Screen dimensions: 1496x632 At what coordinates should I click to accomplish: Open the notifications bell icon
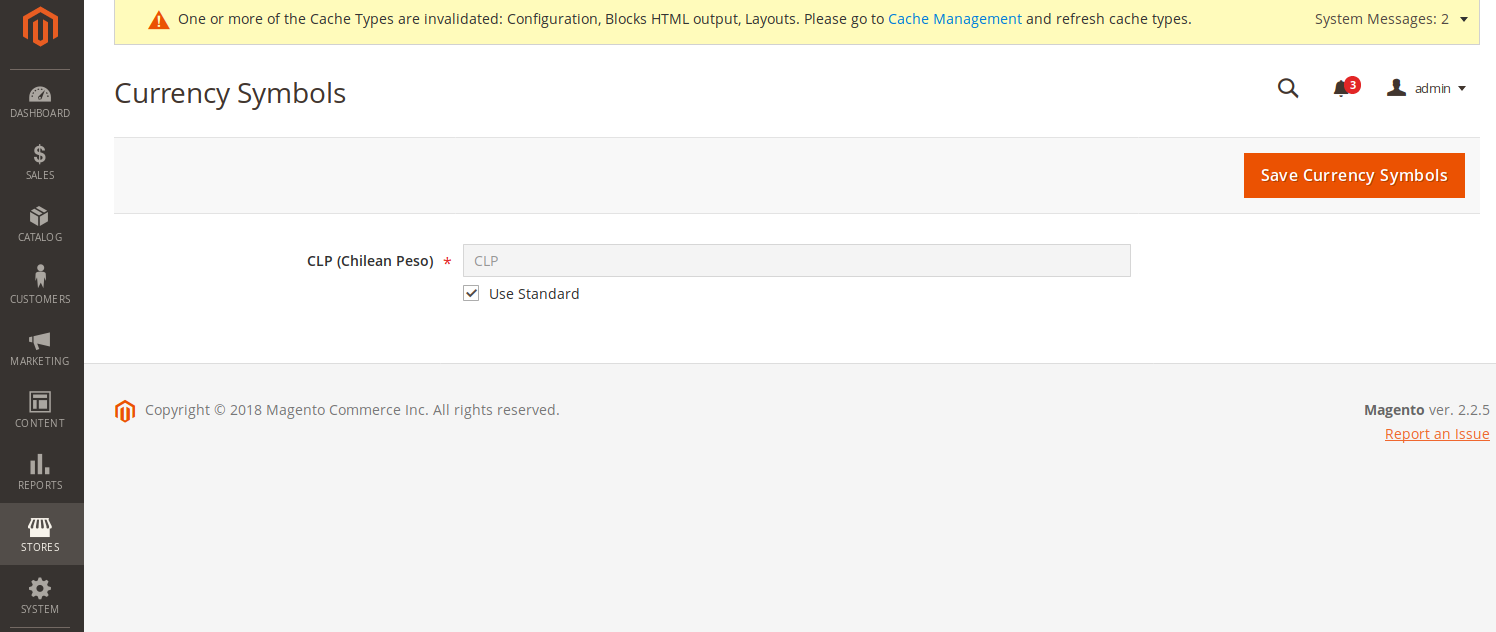pos(1342,89)
